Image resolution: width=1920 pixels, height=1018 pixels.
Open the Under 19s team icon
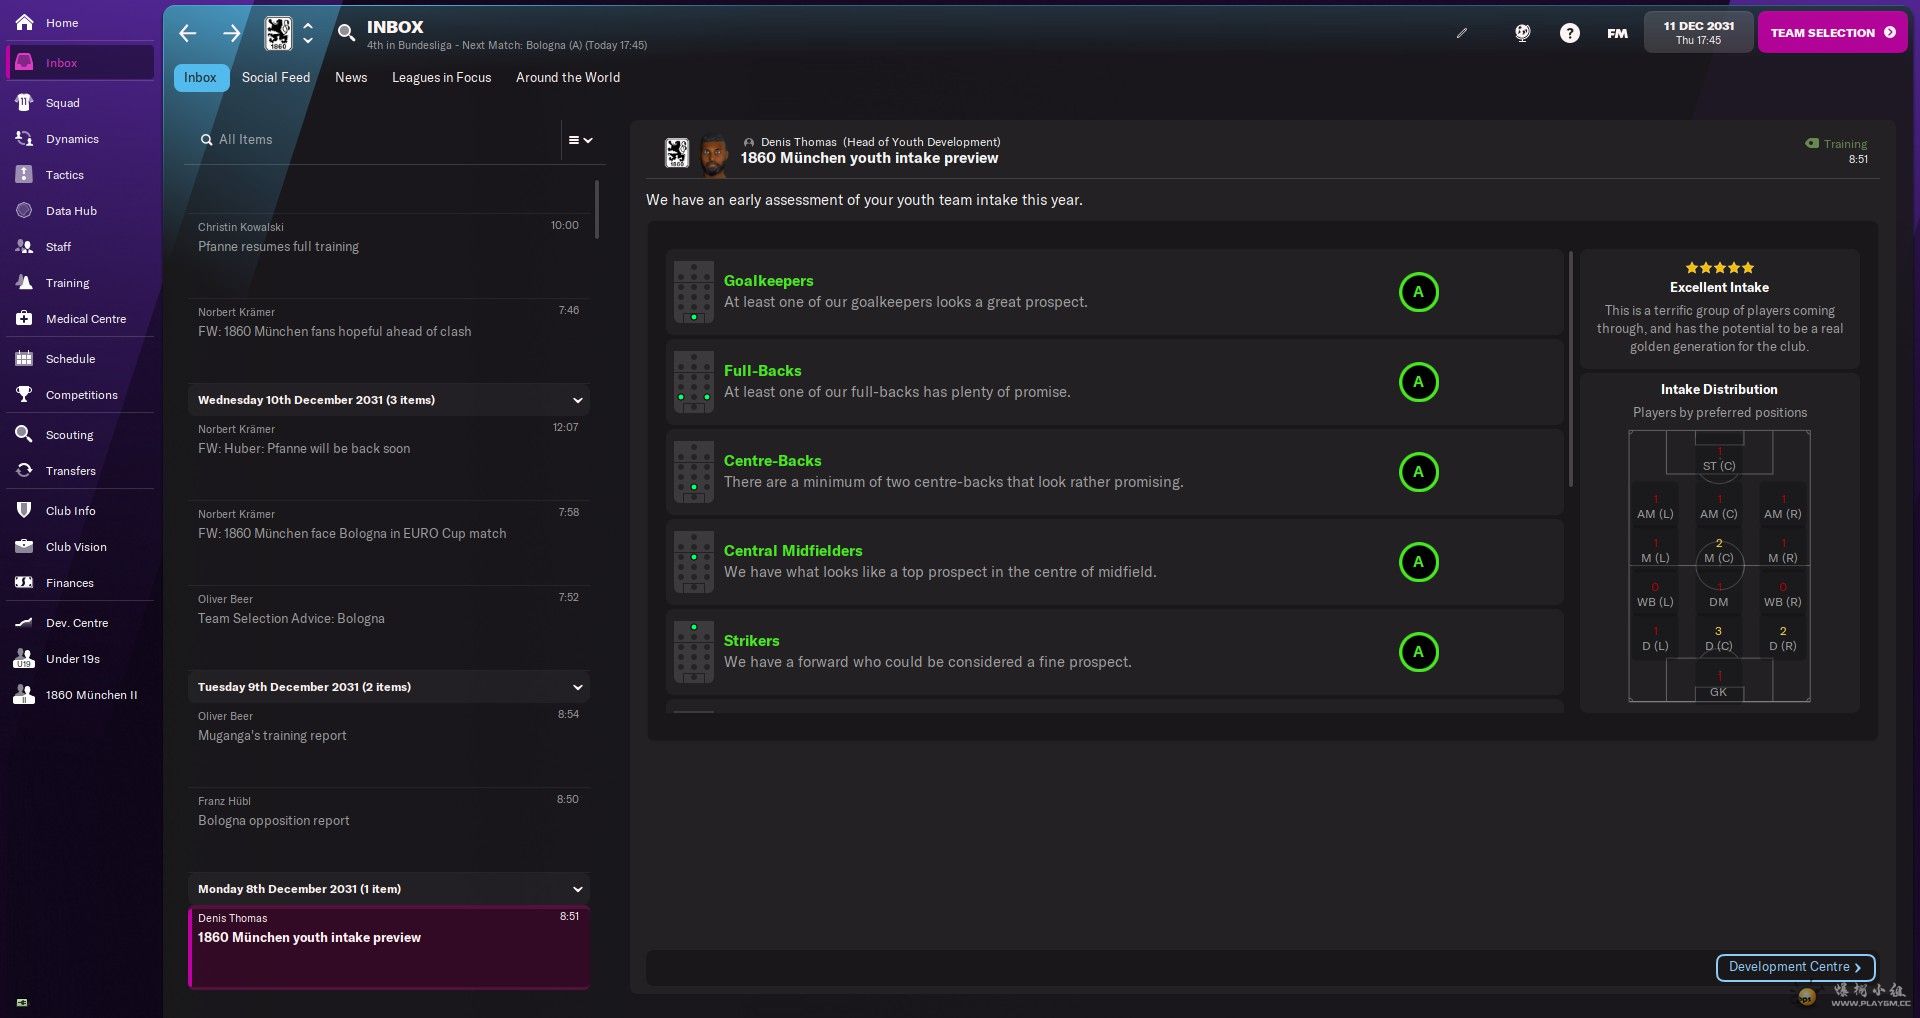coord(25,658)
